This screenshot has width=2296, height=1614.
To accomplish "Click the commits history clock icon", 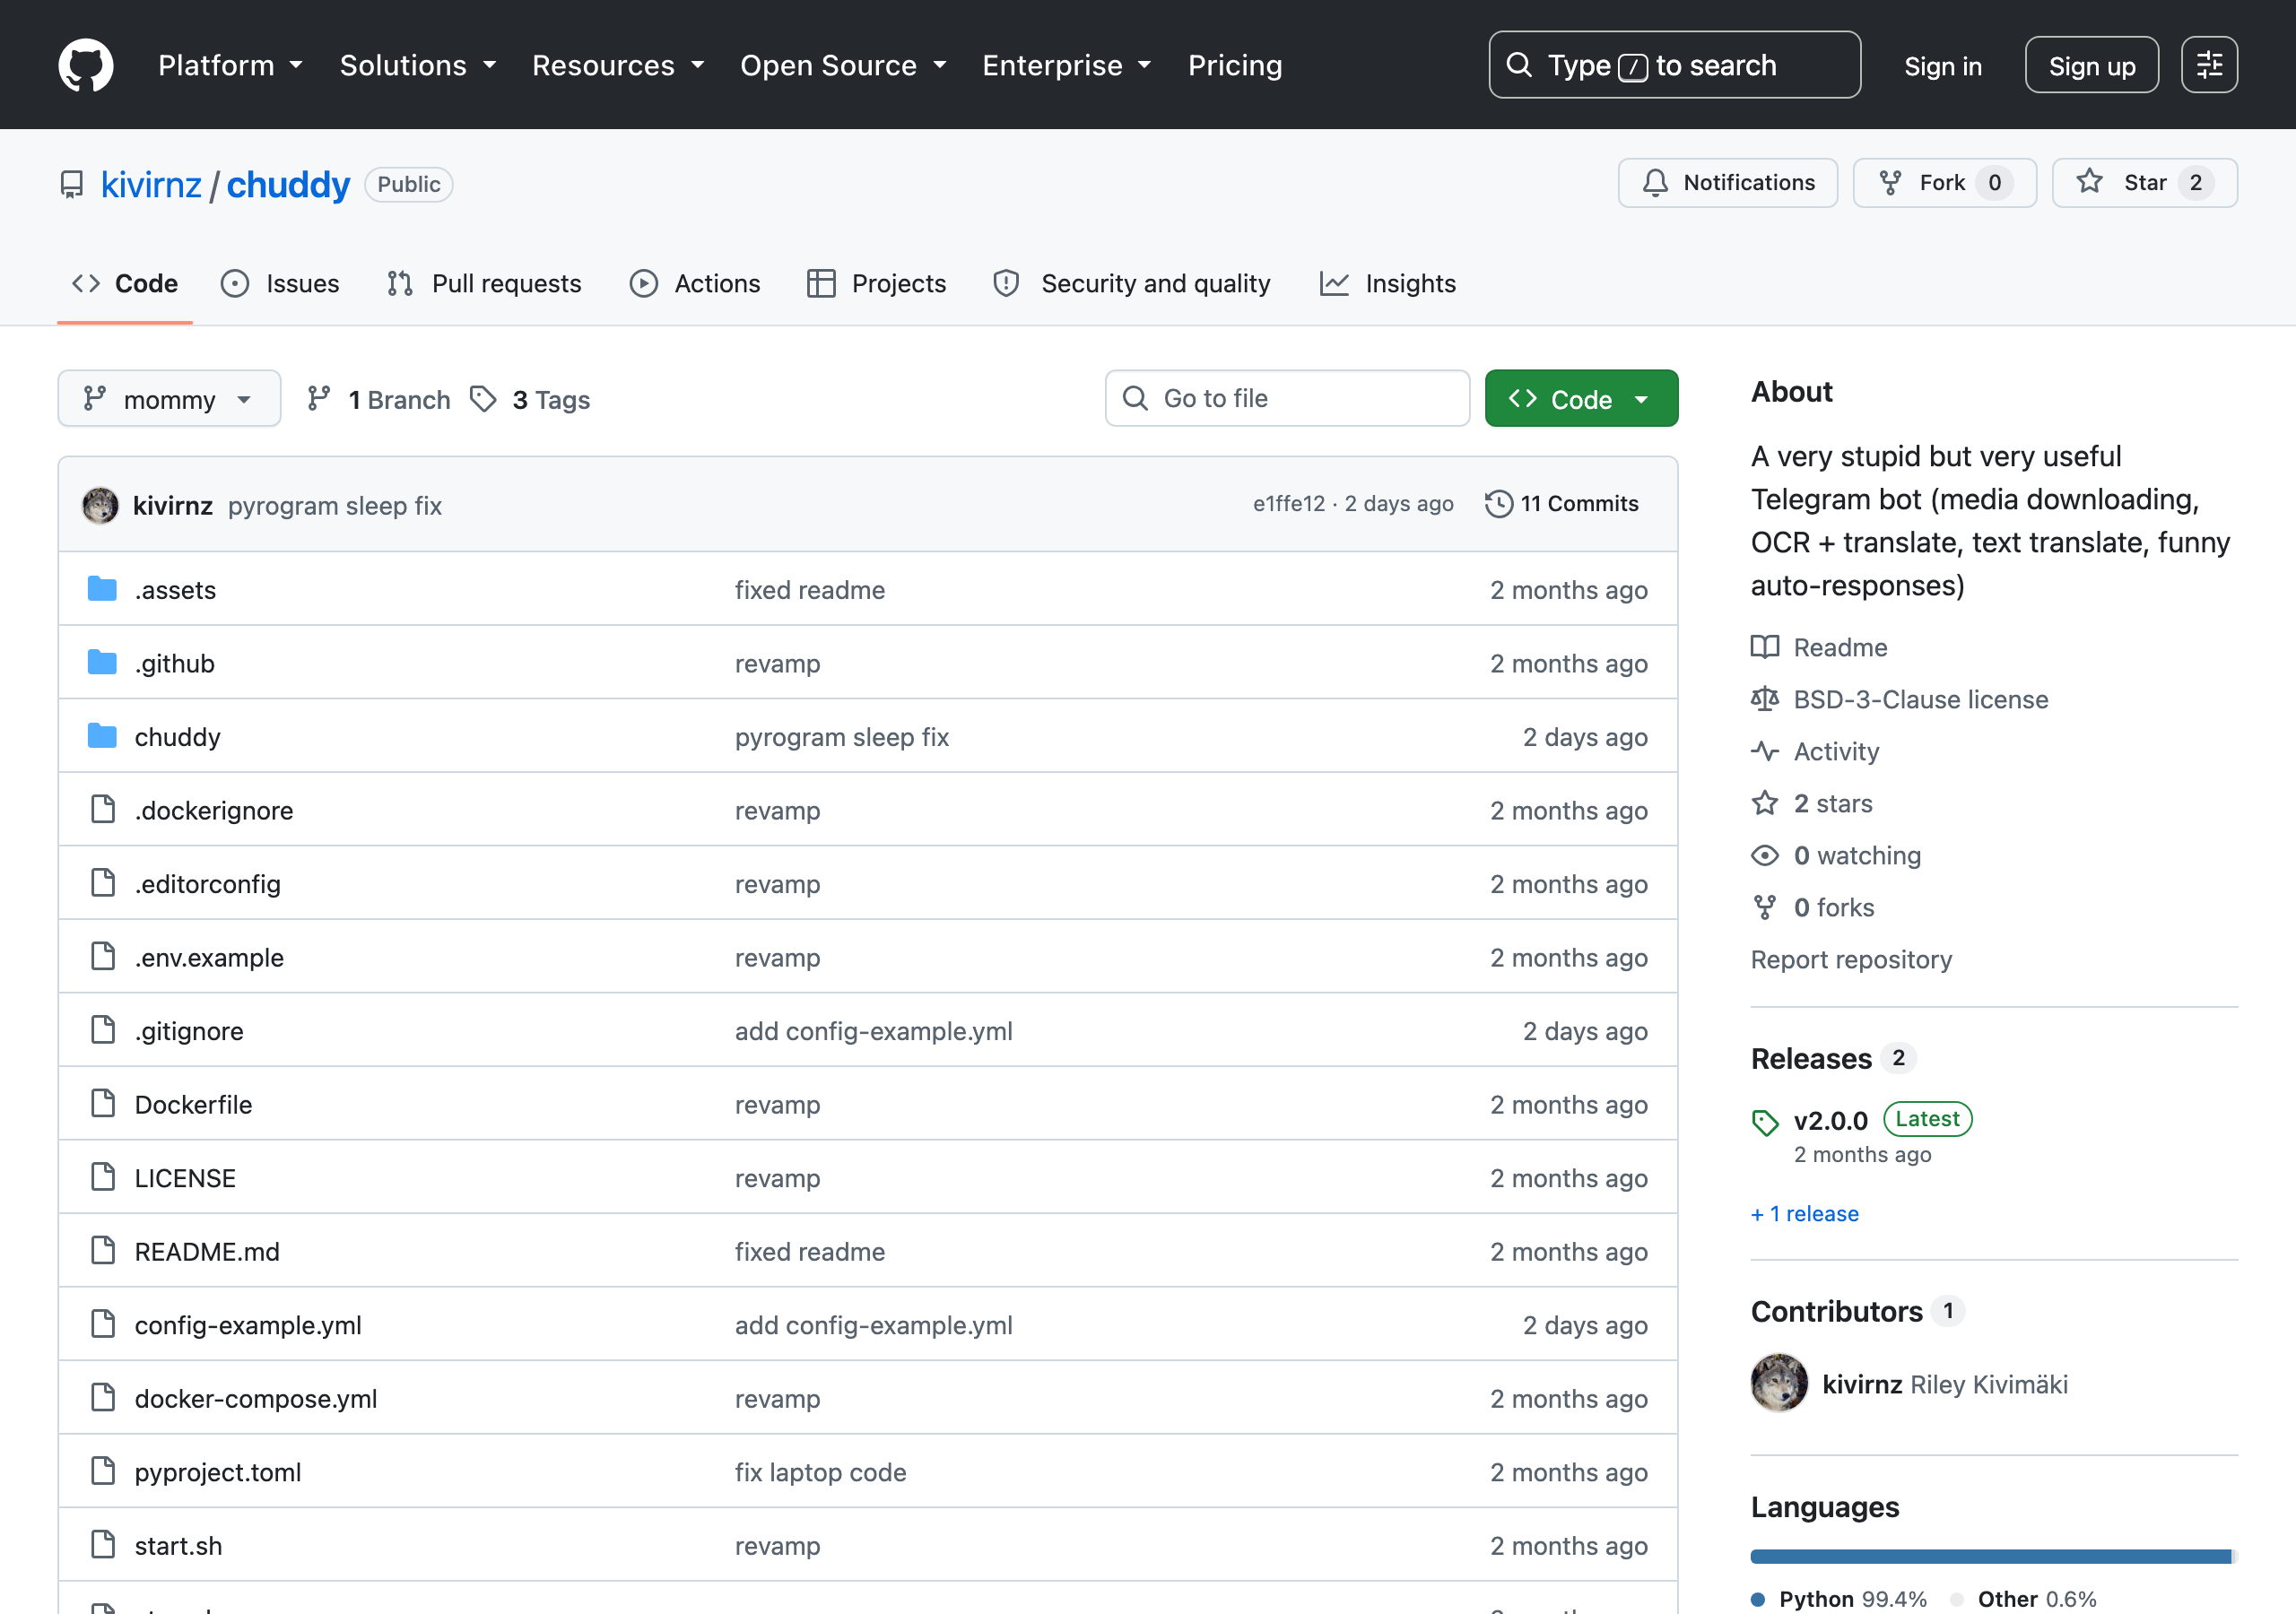I will point(1498,504).
